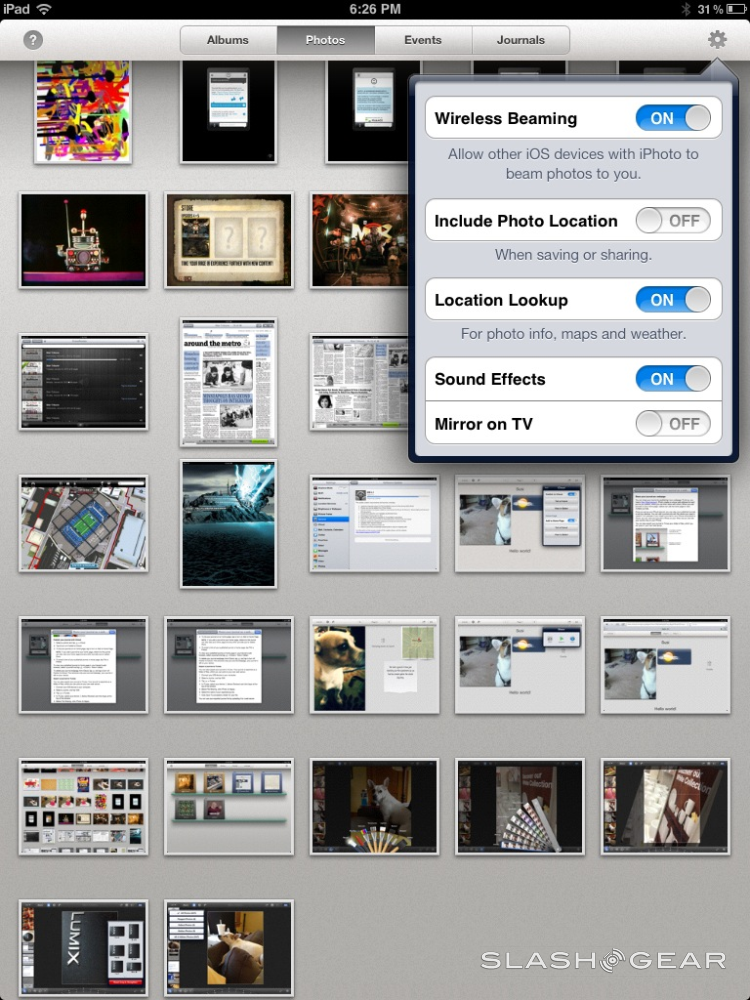Image resolution: width=750 pixels, height=1000 pixels.
Task: Tap the help question mark icon
Action: coord(33,41)
